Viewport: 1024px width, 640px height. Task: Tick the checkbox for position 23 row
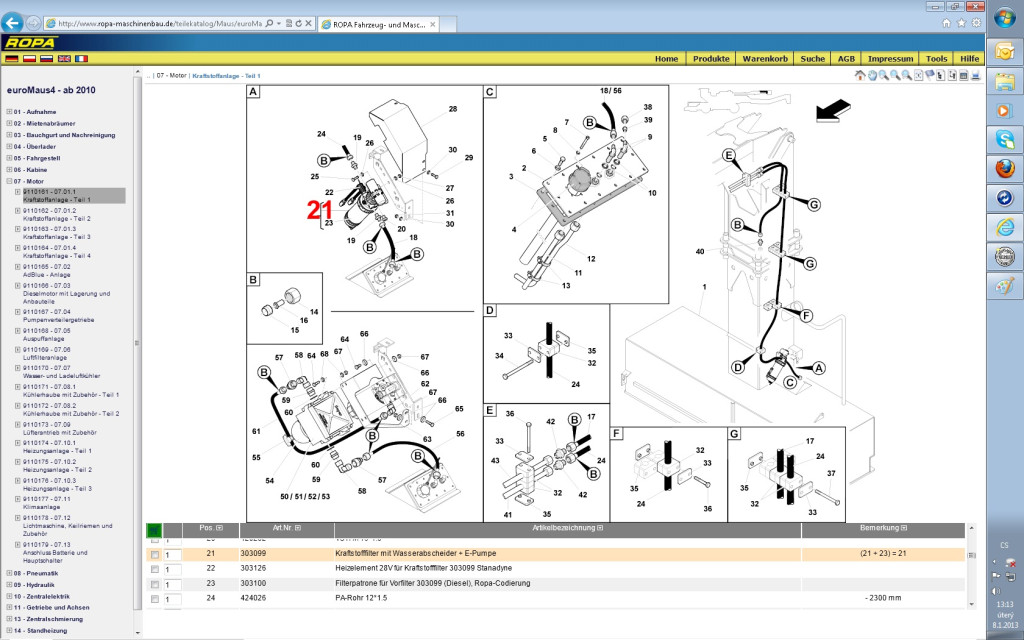155,584
